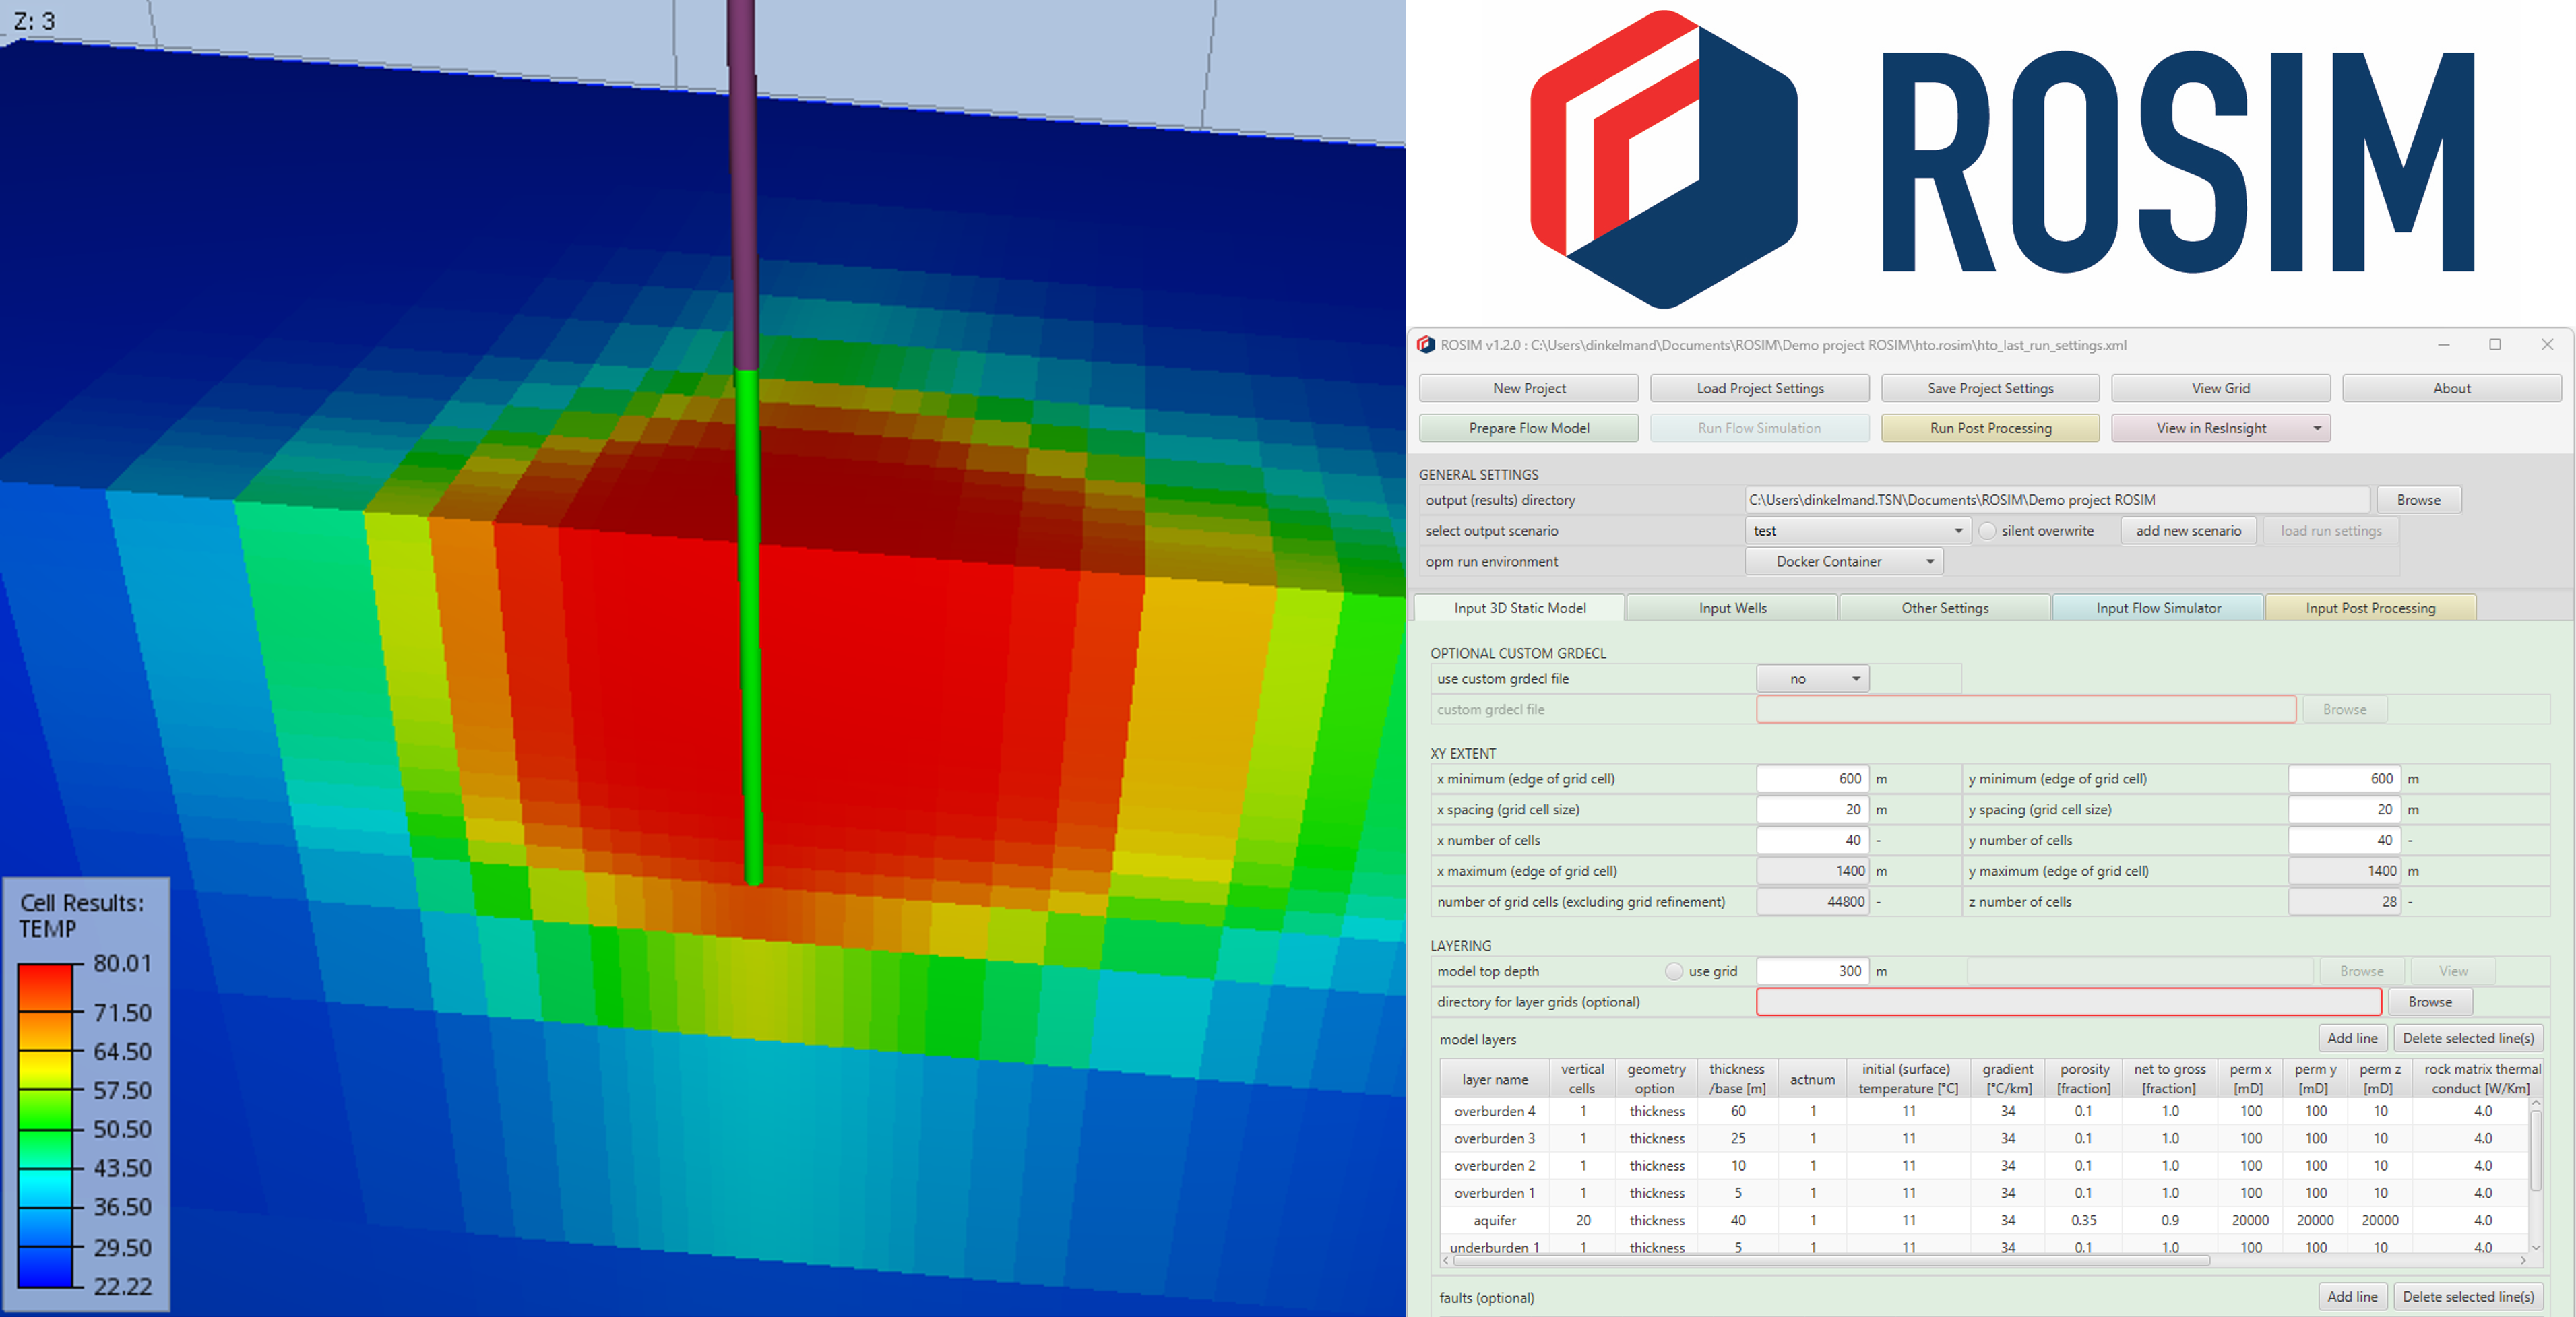The image size is (2576, 1317).
Task: Minimize the ROSIM window
Action: [x=2443, y=345]
